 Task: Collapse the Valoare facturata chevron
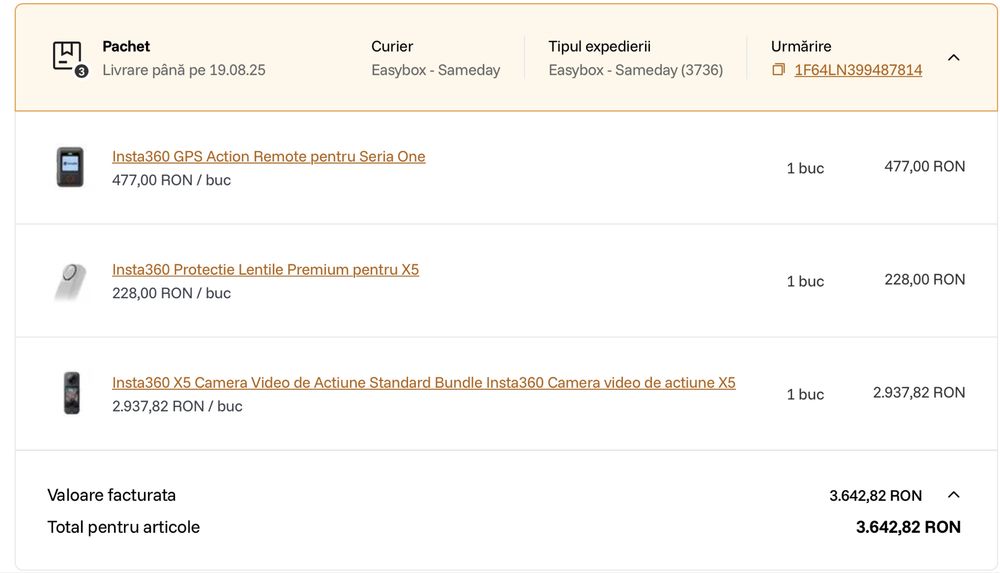(953, 495)
